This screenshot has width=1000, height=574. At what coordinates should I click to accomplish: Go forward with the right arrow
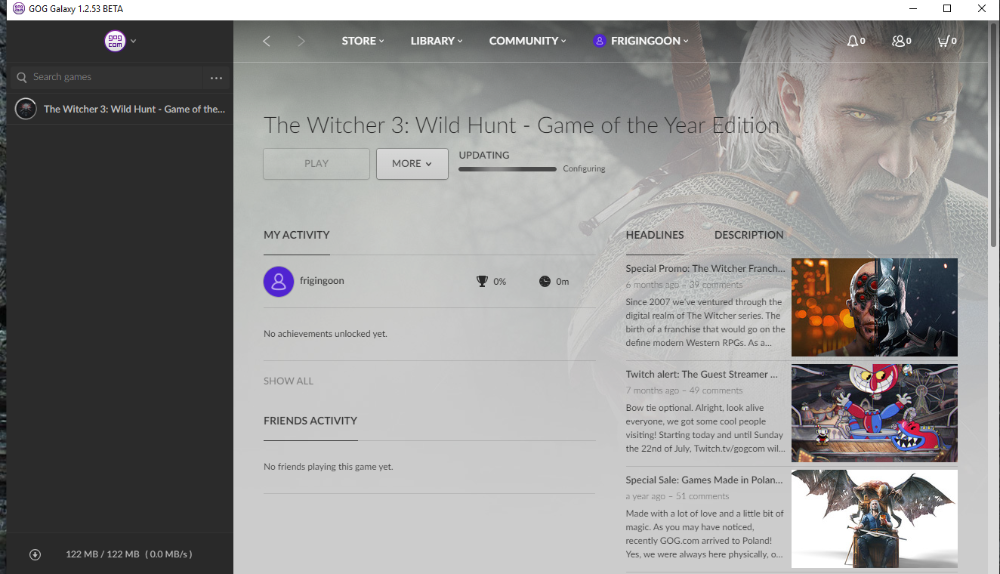[x=301, y=41]
